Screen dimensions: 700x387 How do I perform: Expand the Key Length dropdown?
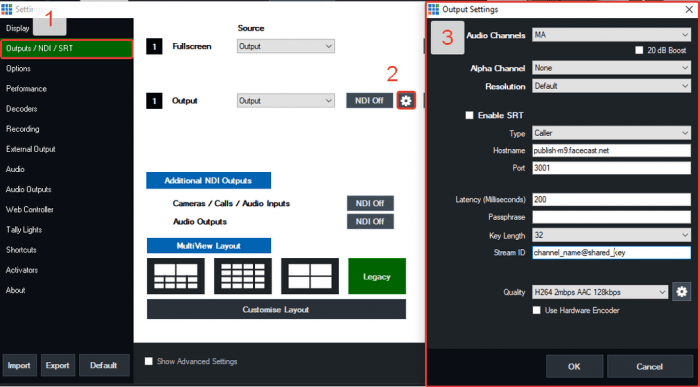pos(611,235)
